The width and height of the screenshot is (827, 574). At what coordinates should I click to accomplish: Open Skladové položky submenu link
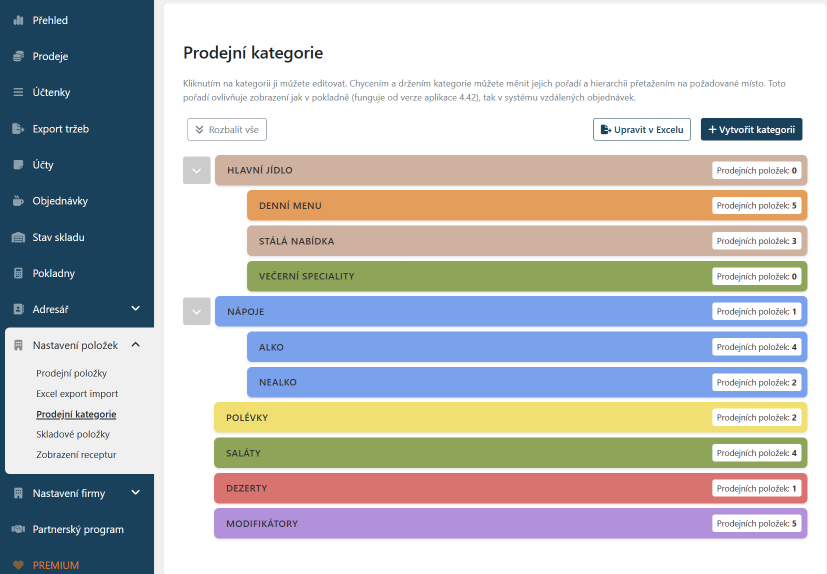click(73, 434)
